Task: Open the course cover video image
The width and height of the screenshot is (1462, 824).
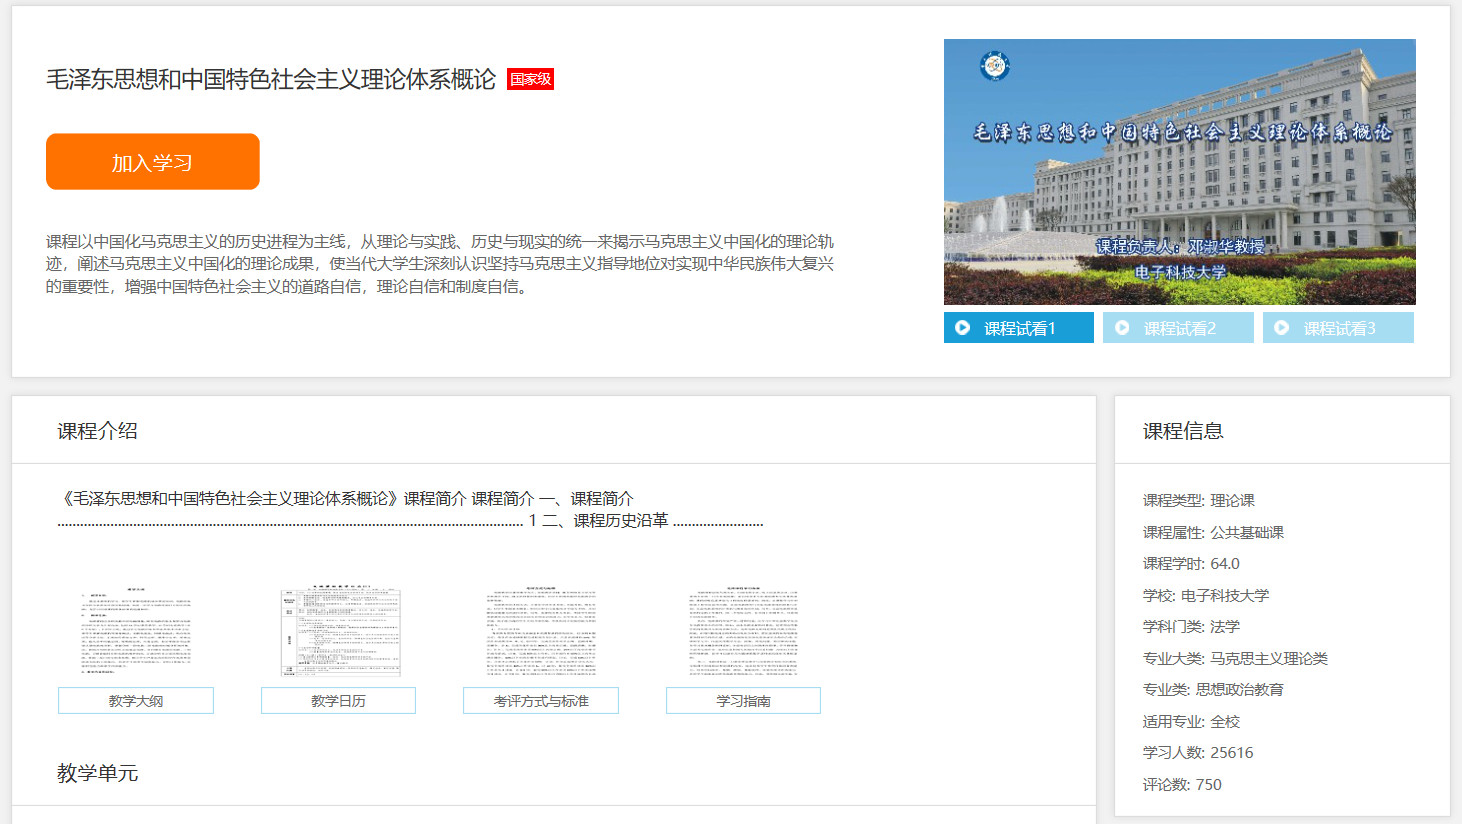Action: 1180,172
